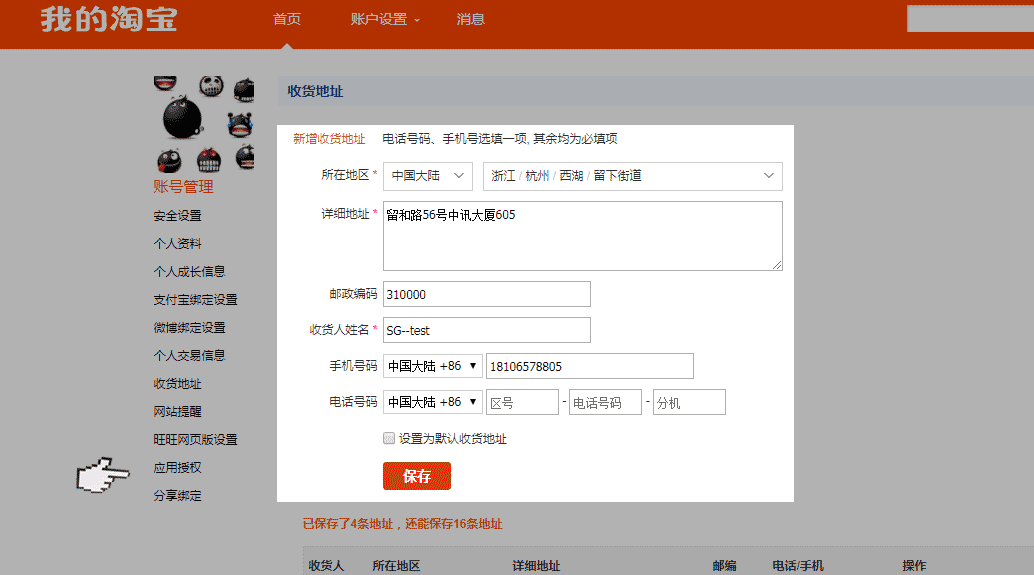This screenshot has height=575, width=1034.
Task: Open 分享绑定 in sidebar
Action: click(177, 495)
